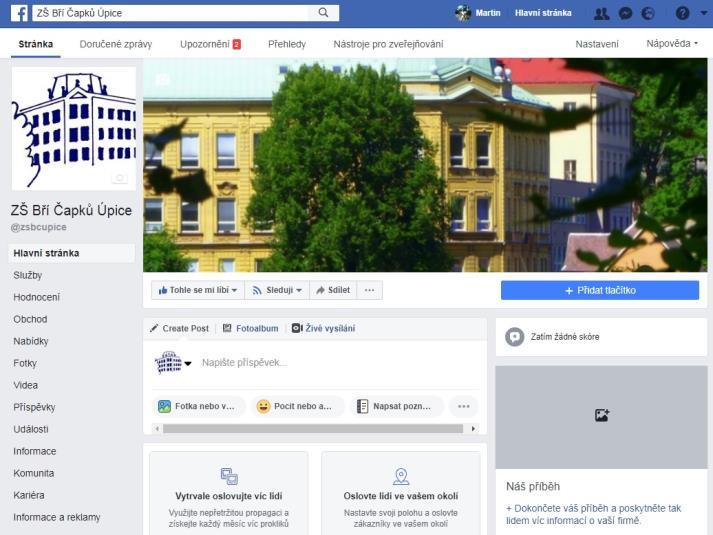Start Živé vysílání live video
This screenshot has height=535, width=713.
click(x=324, y=328)
